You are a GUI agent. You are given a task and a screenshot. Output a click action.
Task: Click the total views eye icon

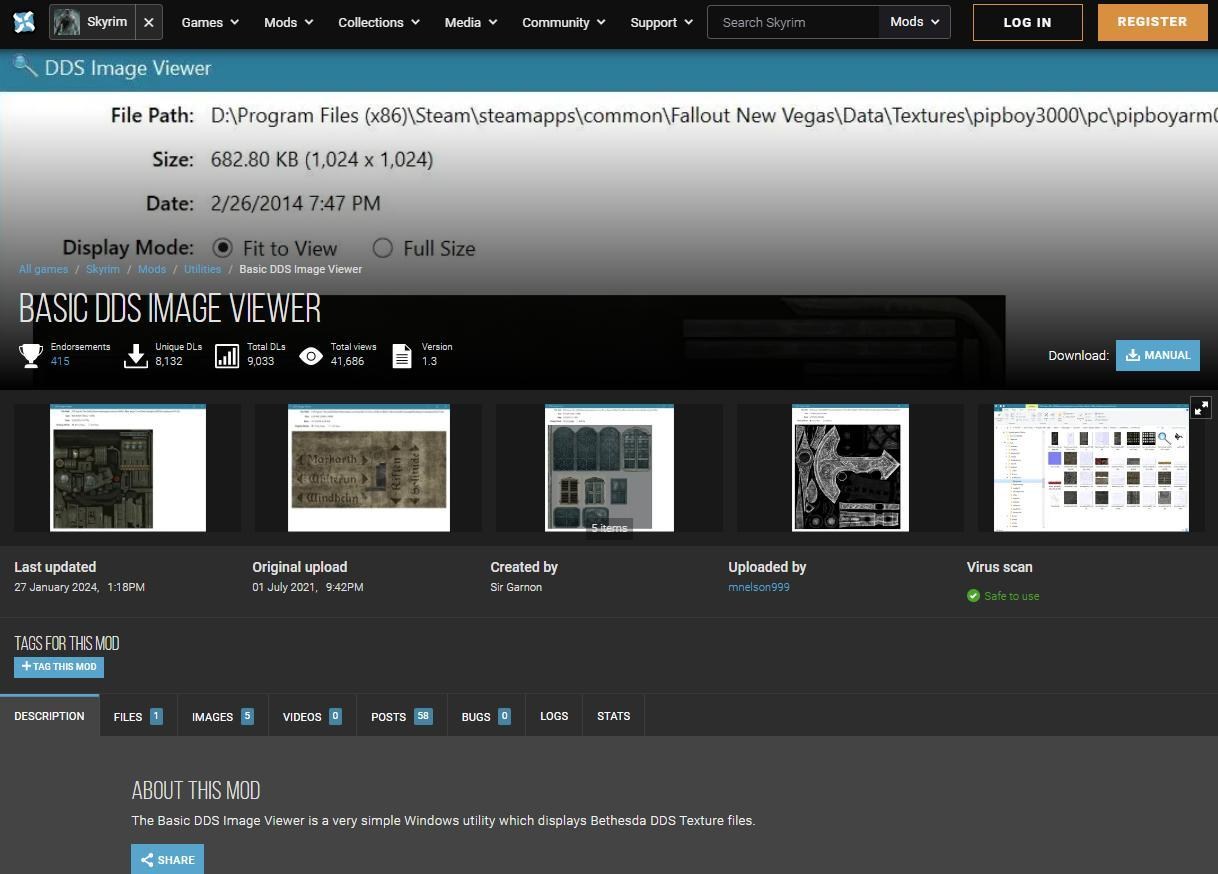coord(311,355)
